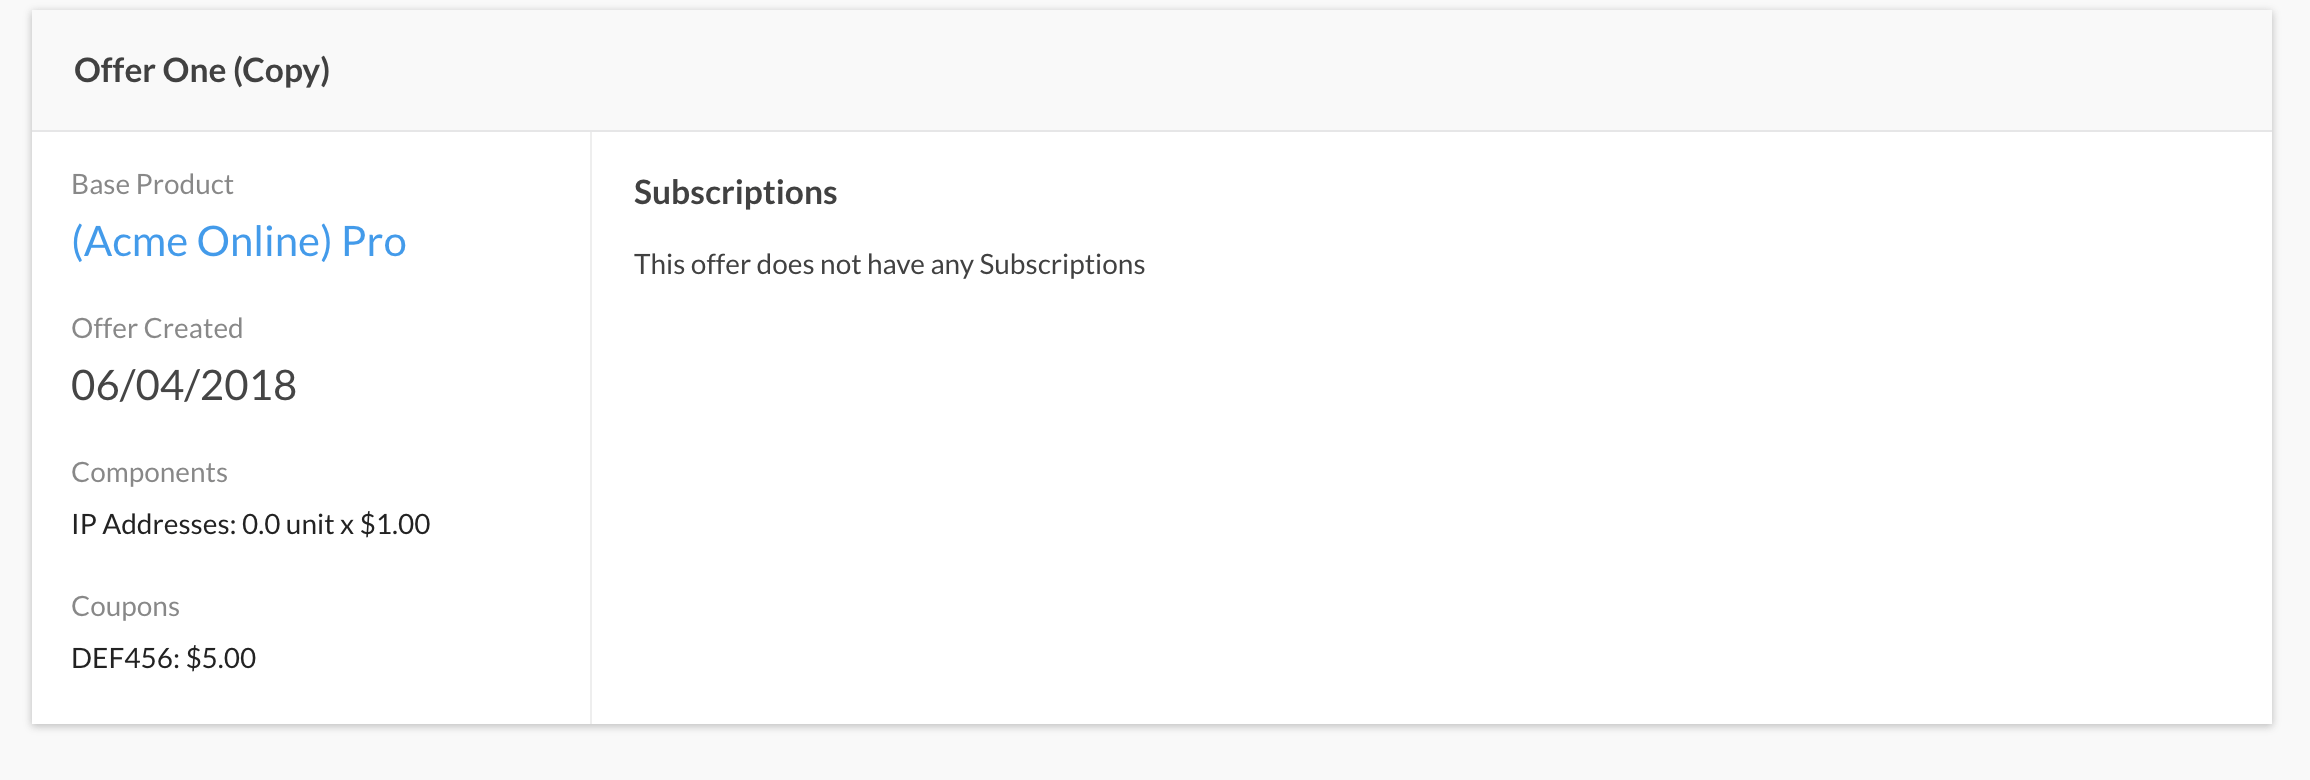Select the Coupons section label

[x=125, y=607]
